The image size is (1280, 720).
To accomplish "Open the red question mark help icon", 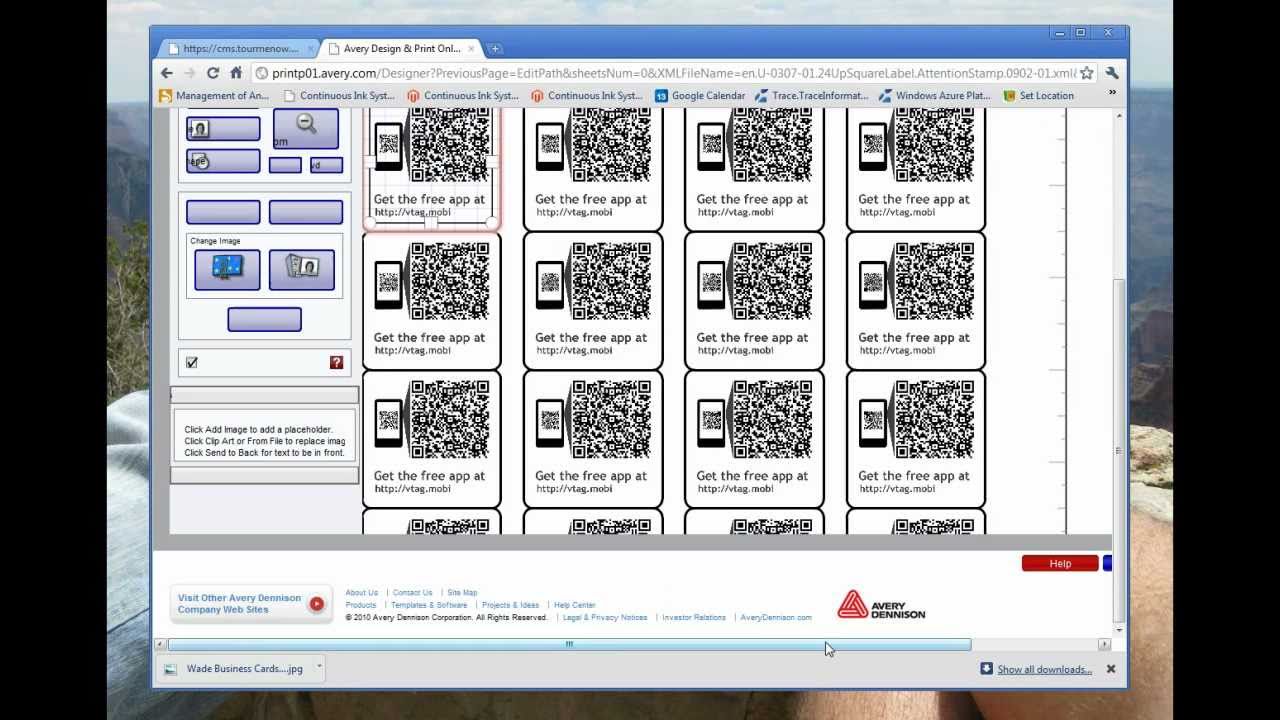I will click(x=336, y=363).
